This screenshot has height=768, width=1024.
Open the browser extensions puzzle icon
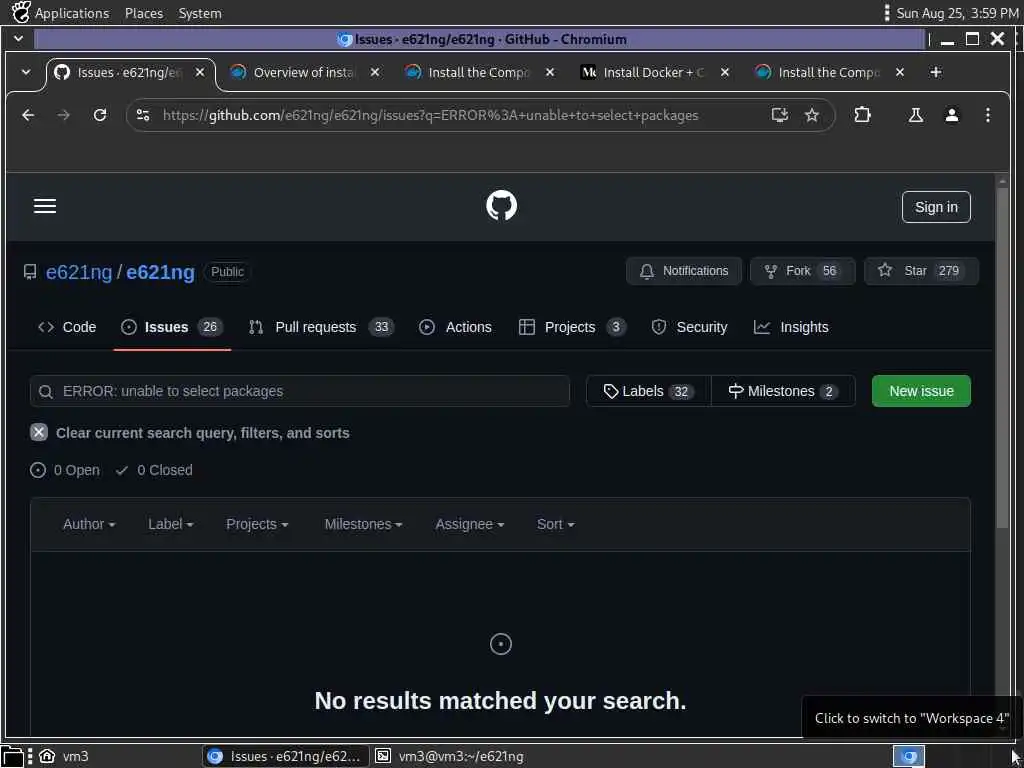[x=862, y=115]
